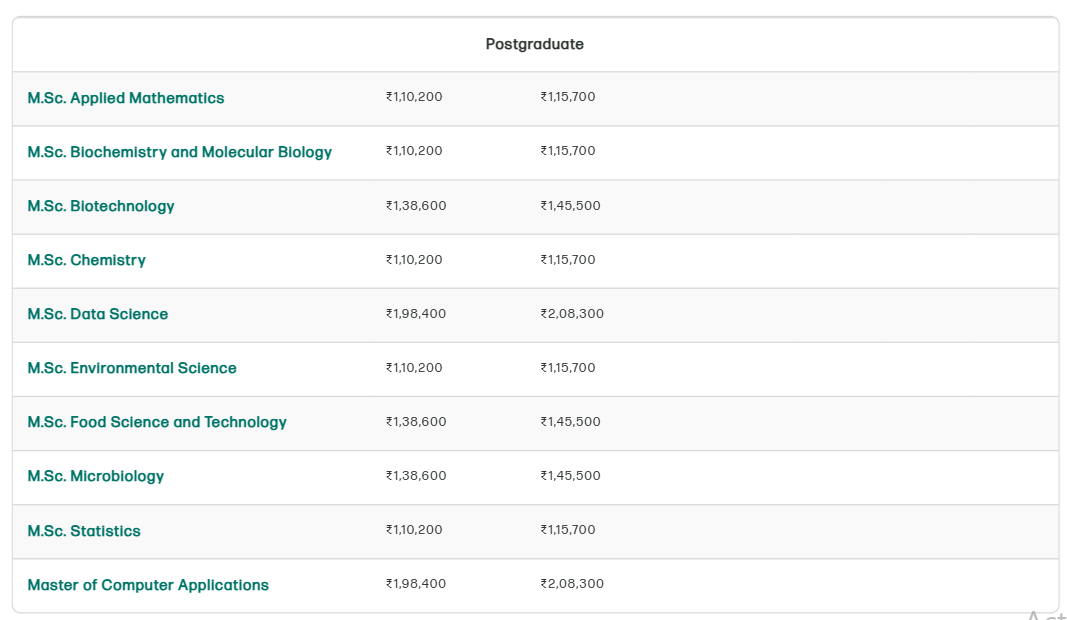The width and height of the screenshot is (1067, 620).
Task: Click the ₹1,15,700 fee beside Environmental Science
Action: coord(568,368)
